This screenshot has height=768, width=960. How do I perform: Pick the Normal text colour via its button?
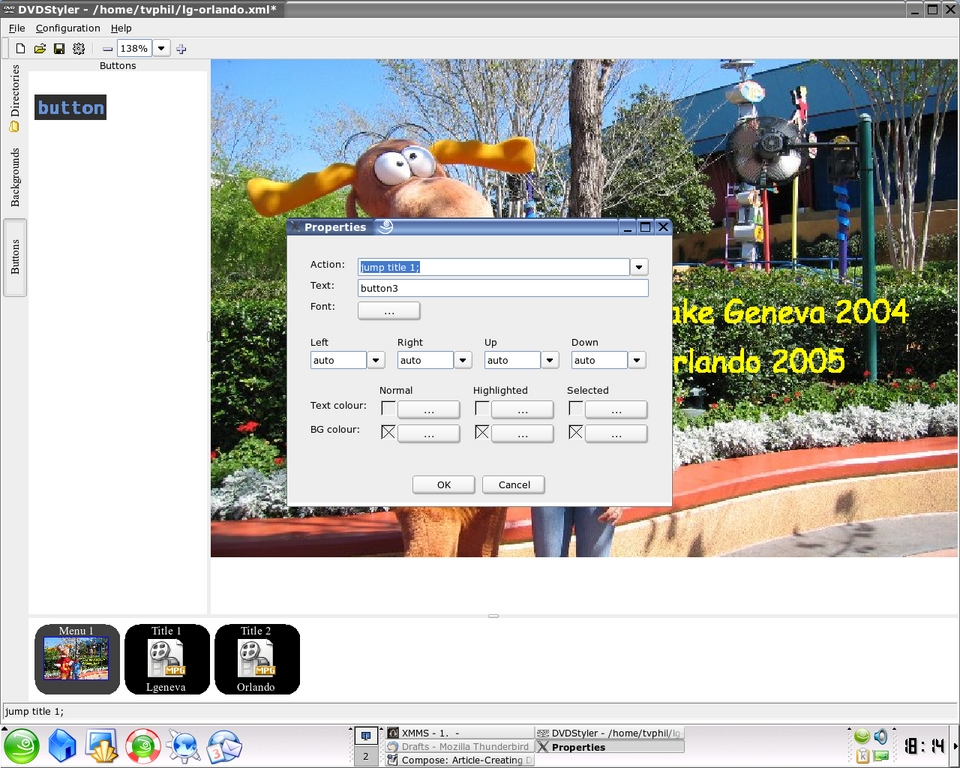(429, 409)
